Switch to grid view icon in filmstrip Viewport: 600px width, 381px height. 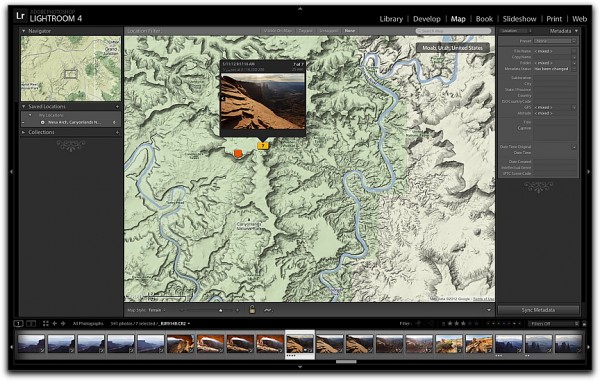(x=46, y=324)
